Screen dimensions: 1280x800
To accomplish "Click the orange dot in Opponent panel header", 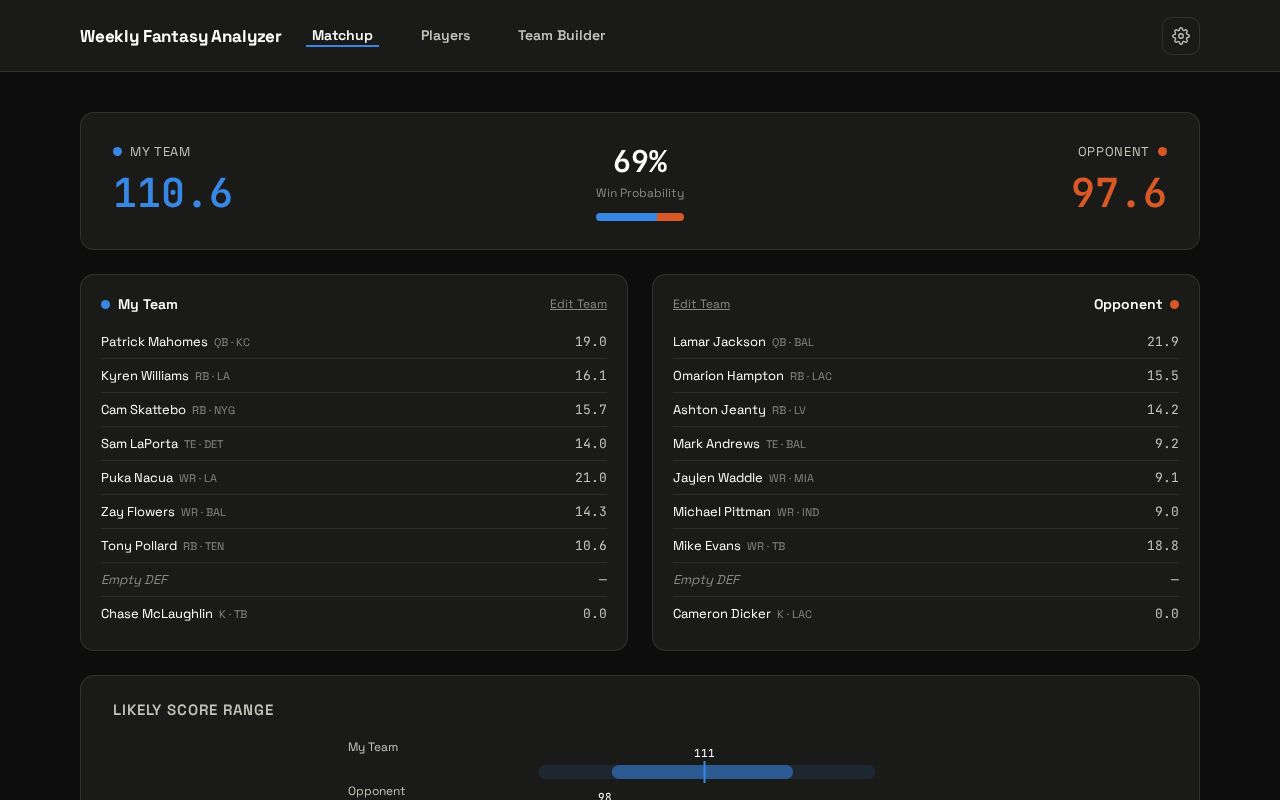I will pos(1174,304).
